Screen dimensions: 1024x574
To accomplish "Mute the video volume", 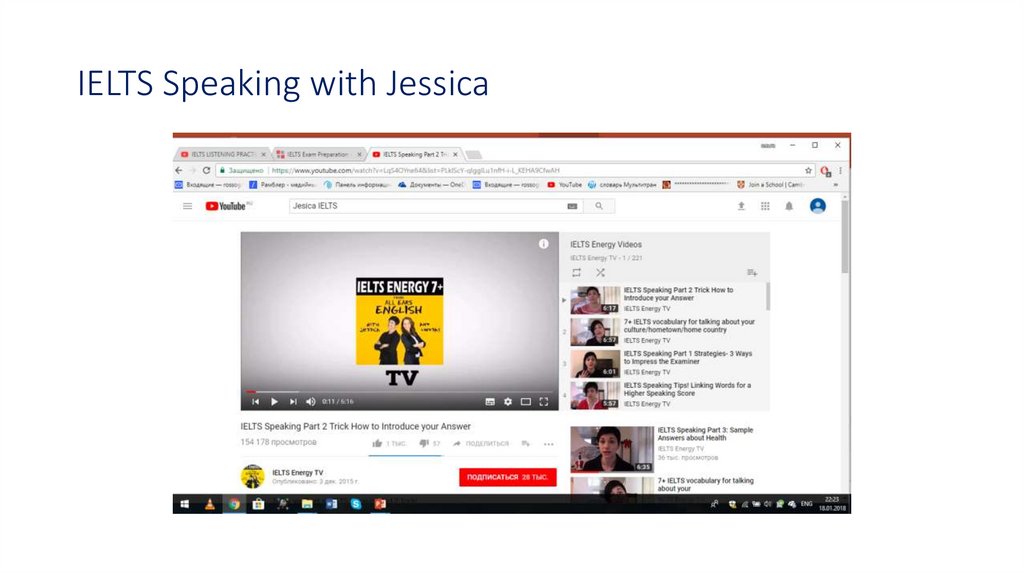I will pos(310,401).
